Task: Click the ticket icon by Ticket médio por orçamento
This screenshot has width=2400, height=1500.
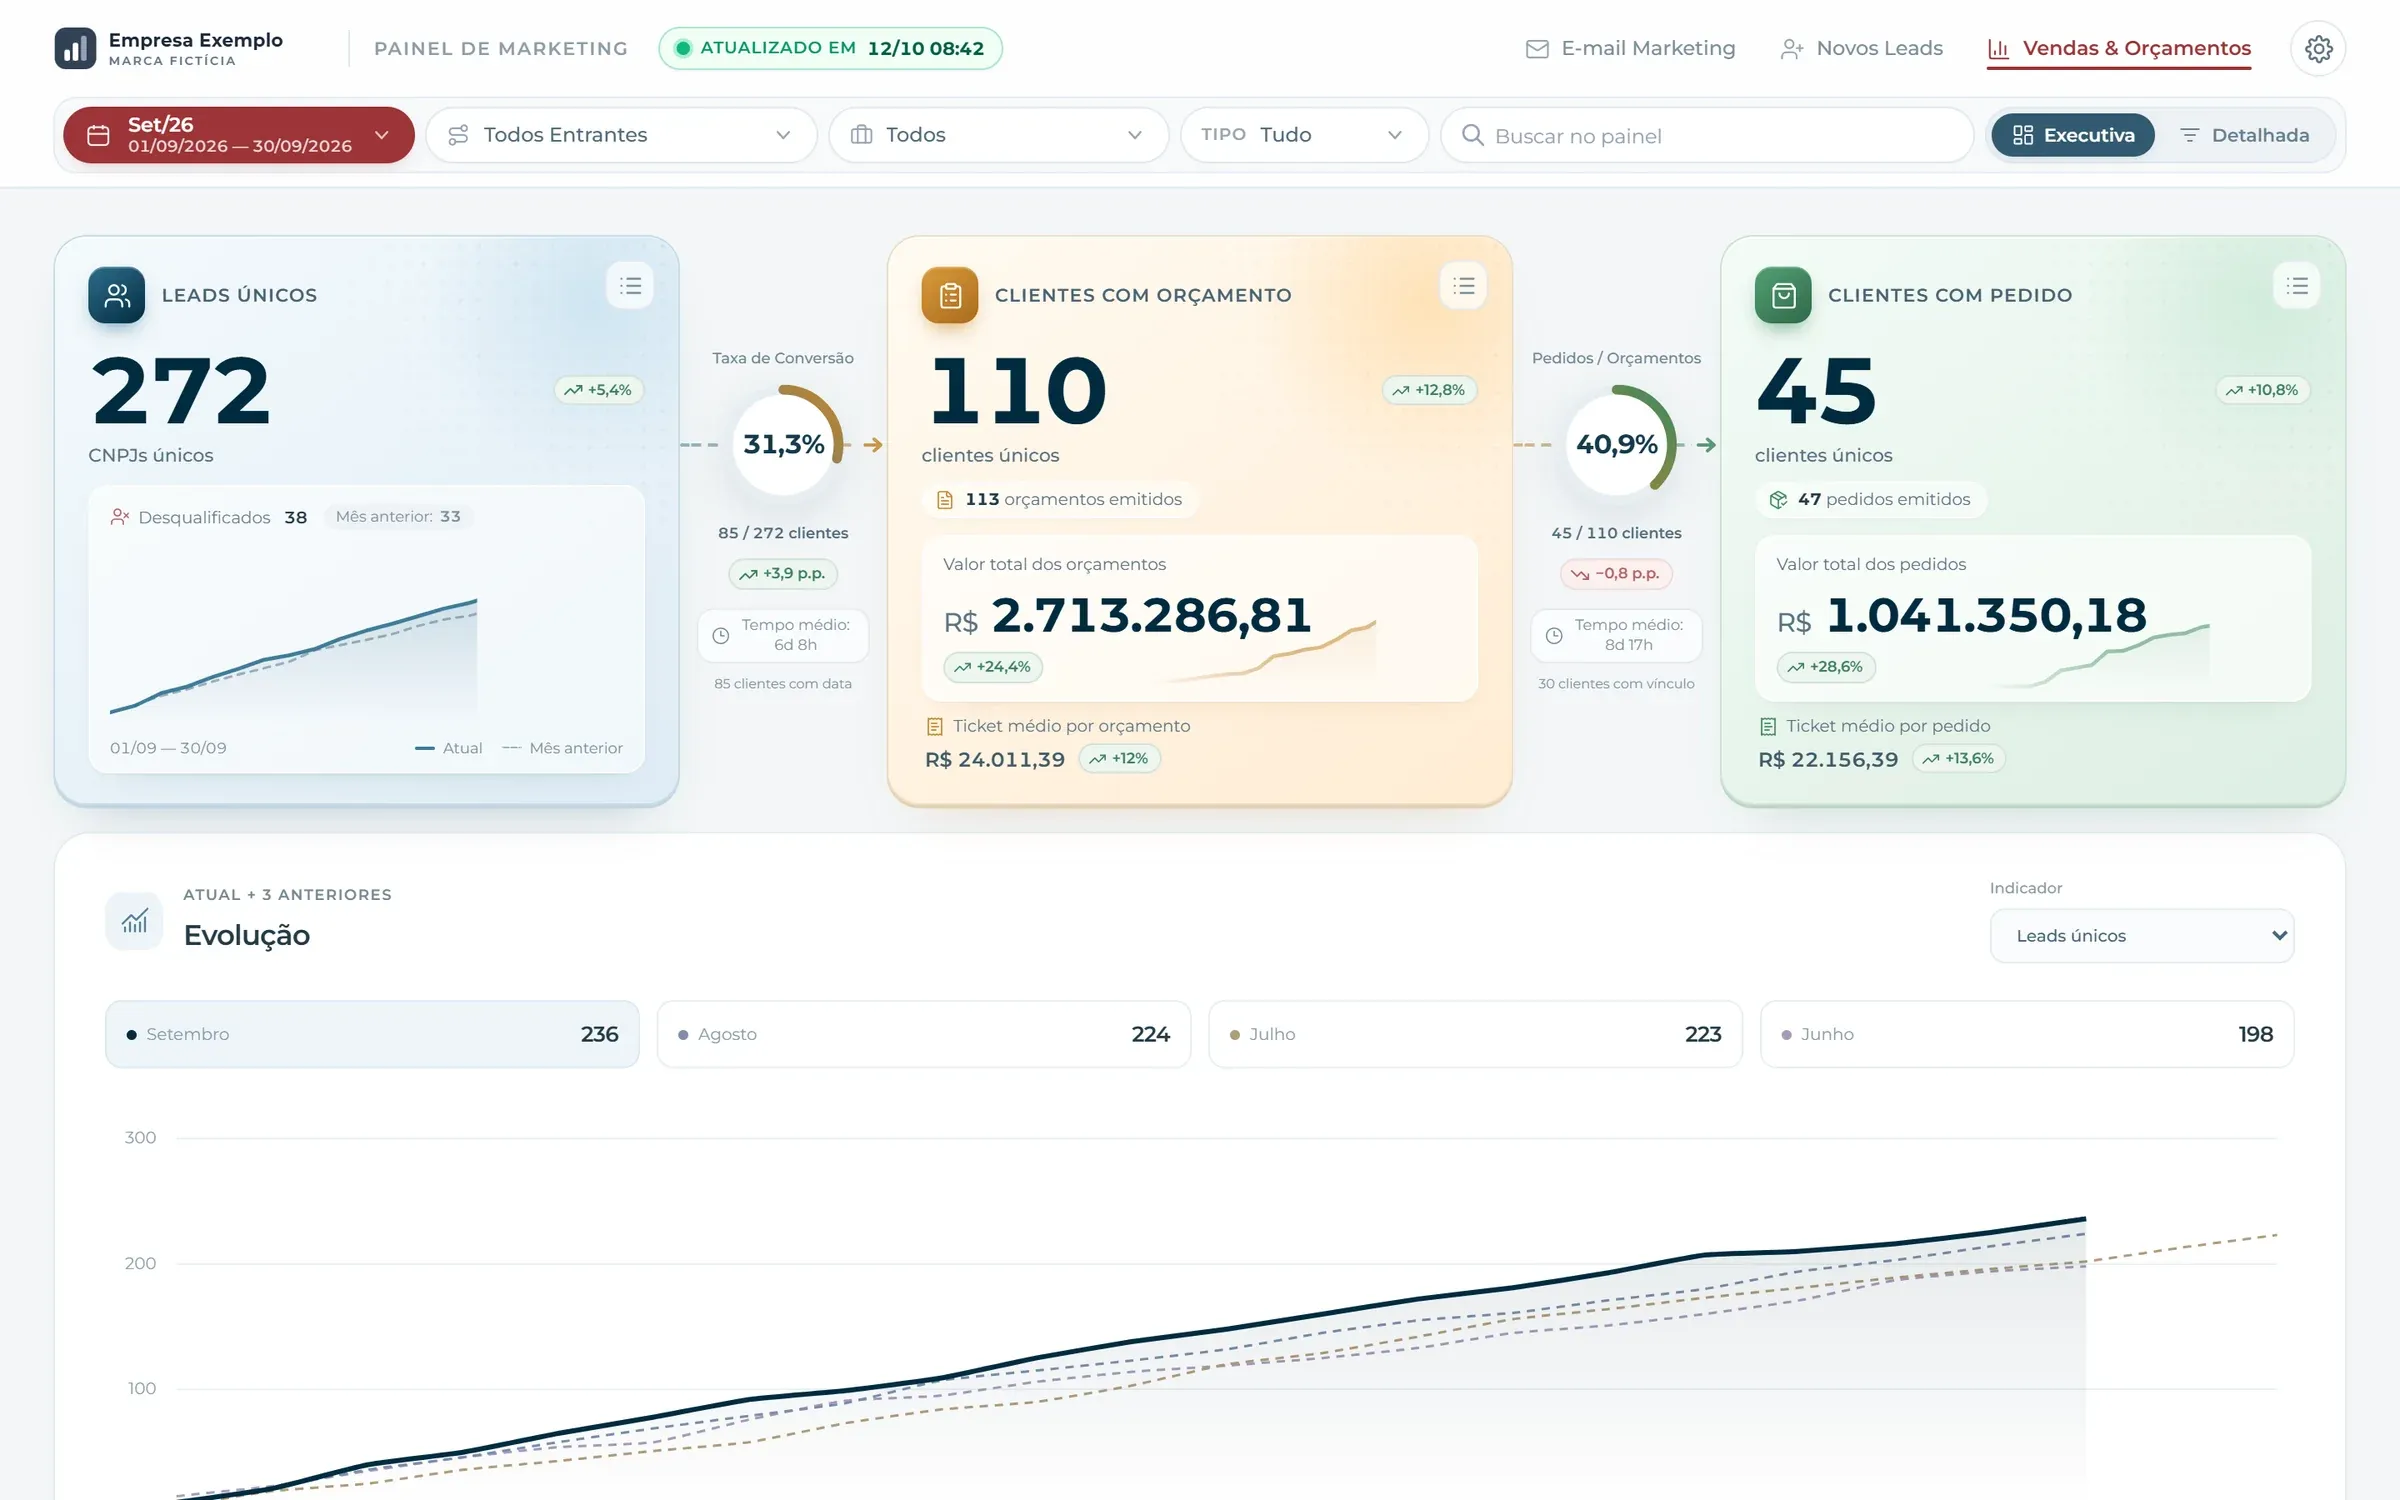Action: click(935, 727)
